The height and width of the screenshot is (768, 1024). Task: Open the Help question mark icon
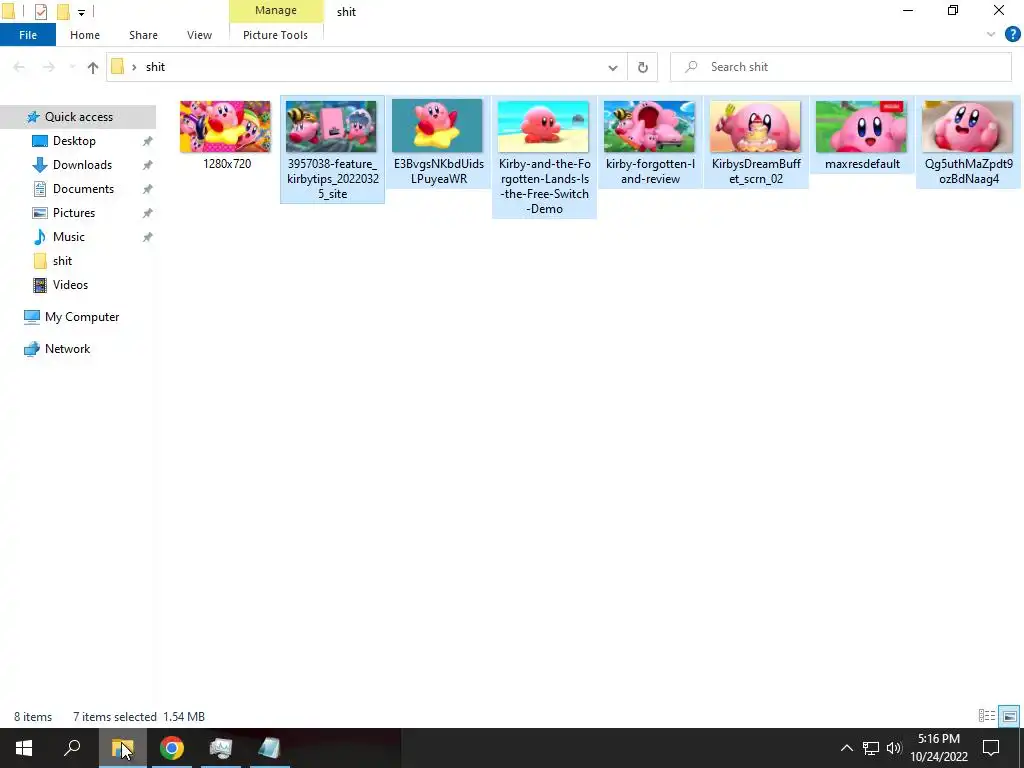(1012, 35)
